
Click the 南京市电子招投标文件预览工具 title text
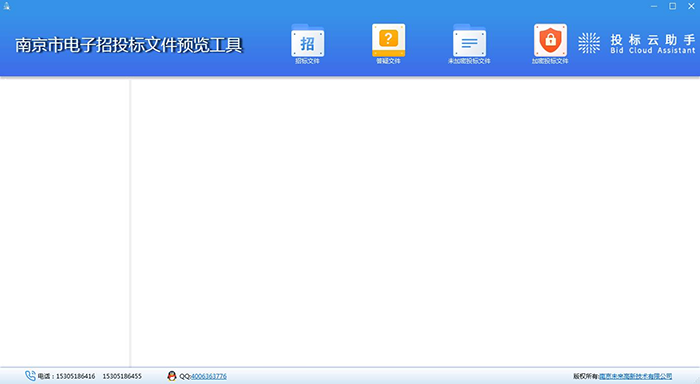(x=129, y=45)
